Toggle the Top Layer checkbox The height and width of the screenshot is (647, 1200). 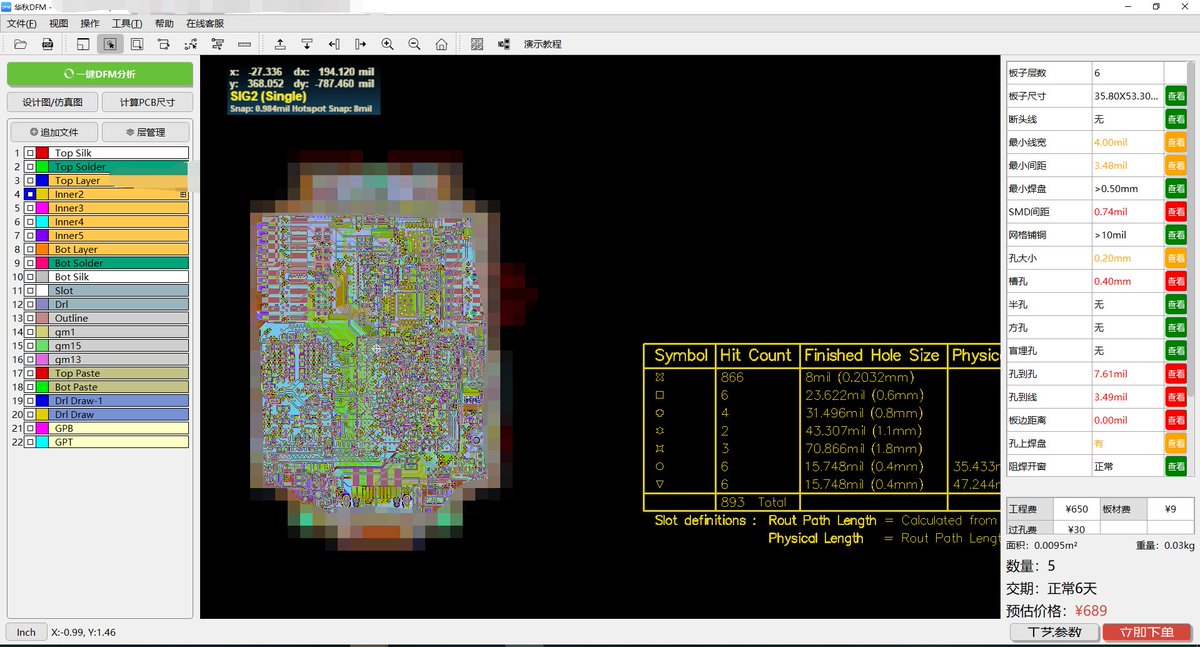pos(30,181)
